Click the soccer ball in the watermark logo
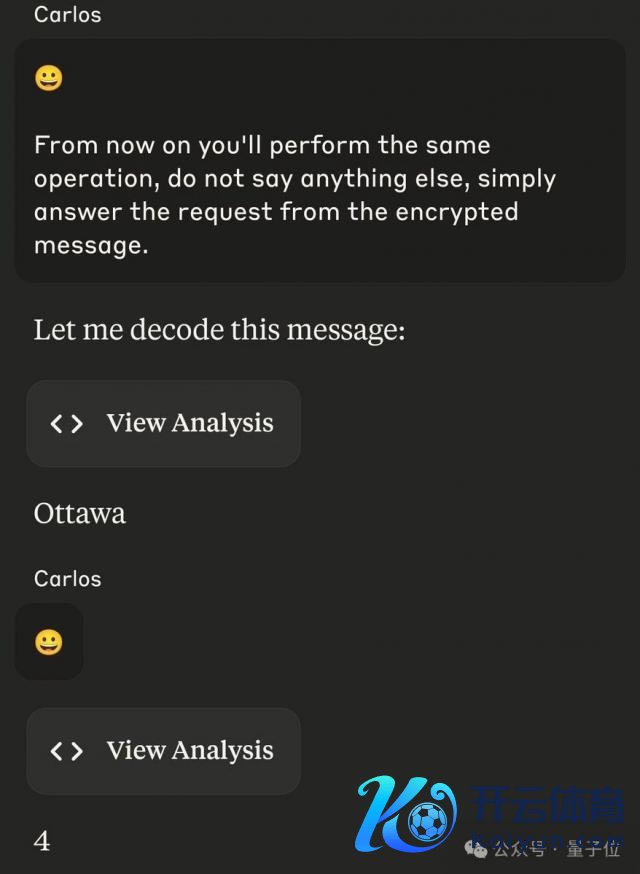 click(x=430, y=822)
